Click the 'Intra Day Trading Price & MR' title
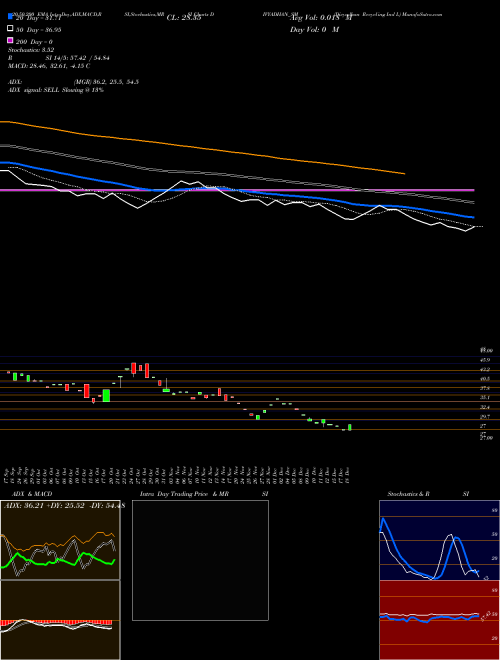This screenshot has height=660, width=500. [x=184, y=494]
